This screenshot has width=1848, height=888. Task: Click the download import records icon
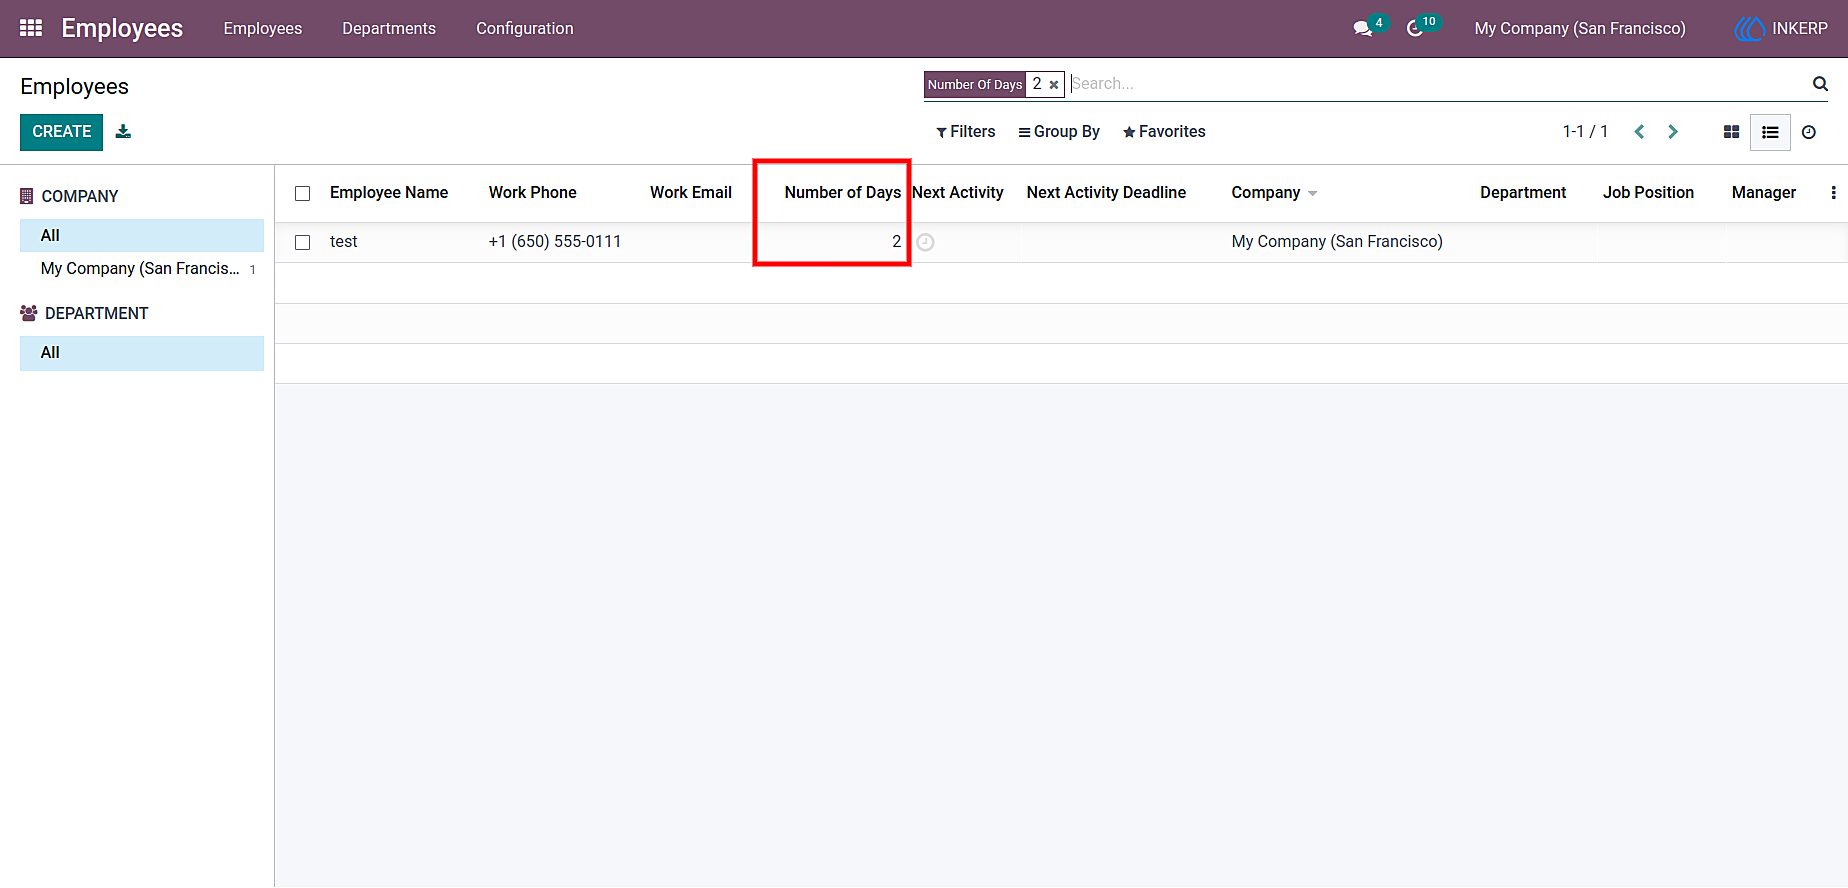click(x=123, y=131)
